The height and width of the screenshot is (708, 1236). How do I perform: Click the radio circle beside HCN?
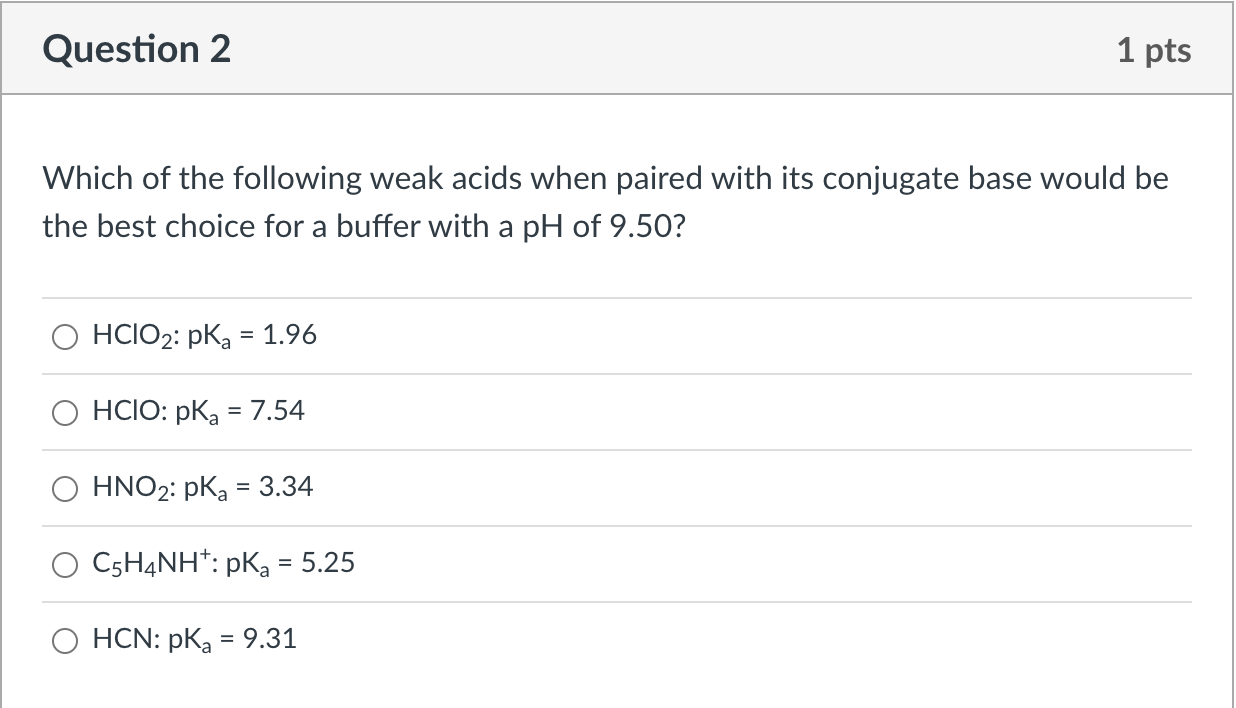point(66,641)
